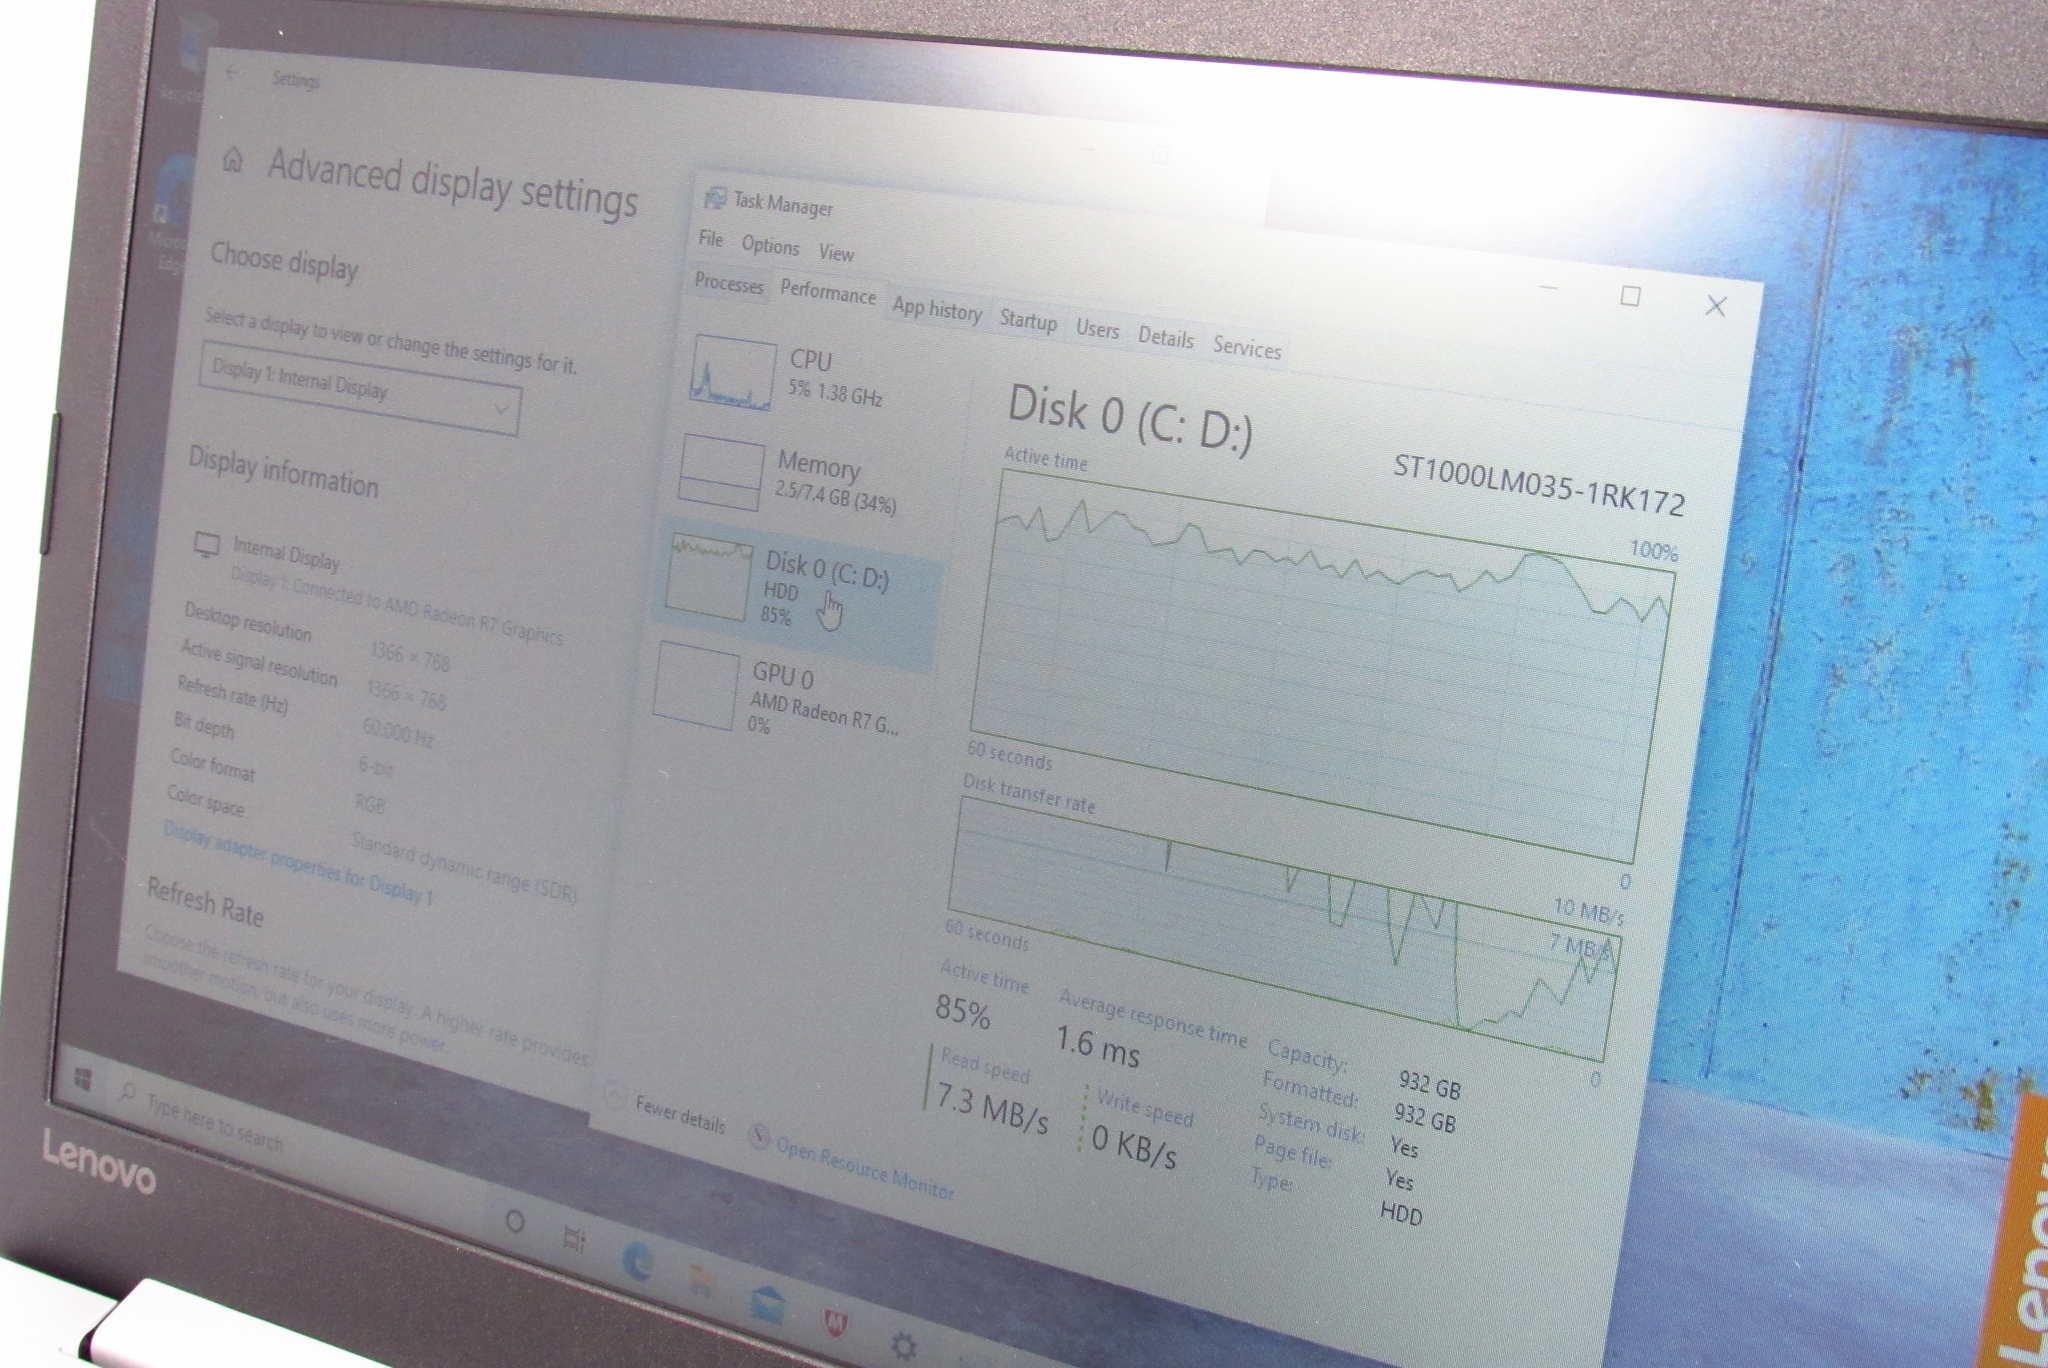Image resolution: width=2048 pixels, height=1368 pixels.
Task: Switch to the Processes tab
Action: (x=728, y=284)
